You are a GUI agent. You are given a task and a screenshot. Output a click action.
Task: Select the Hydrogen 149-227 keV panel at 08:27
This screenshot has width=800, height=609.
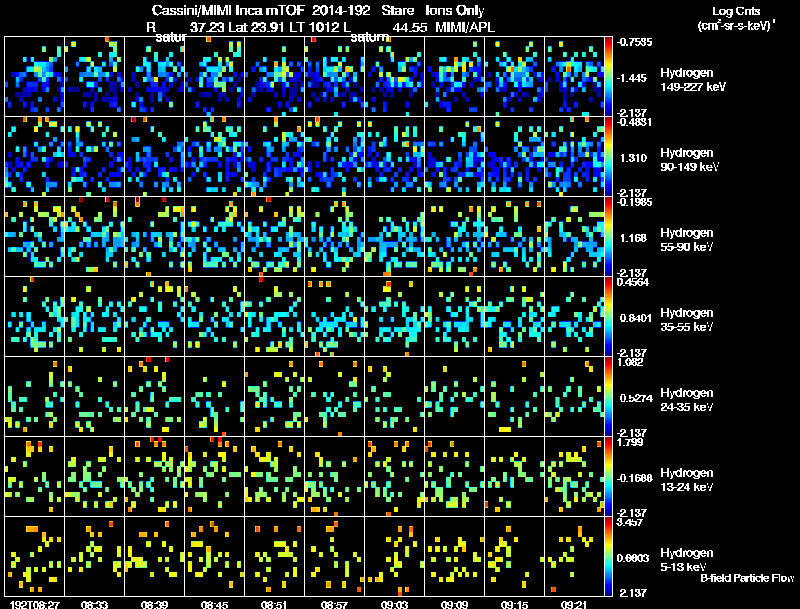point(34,77)
